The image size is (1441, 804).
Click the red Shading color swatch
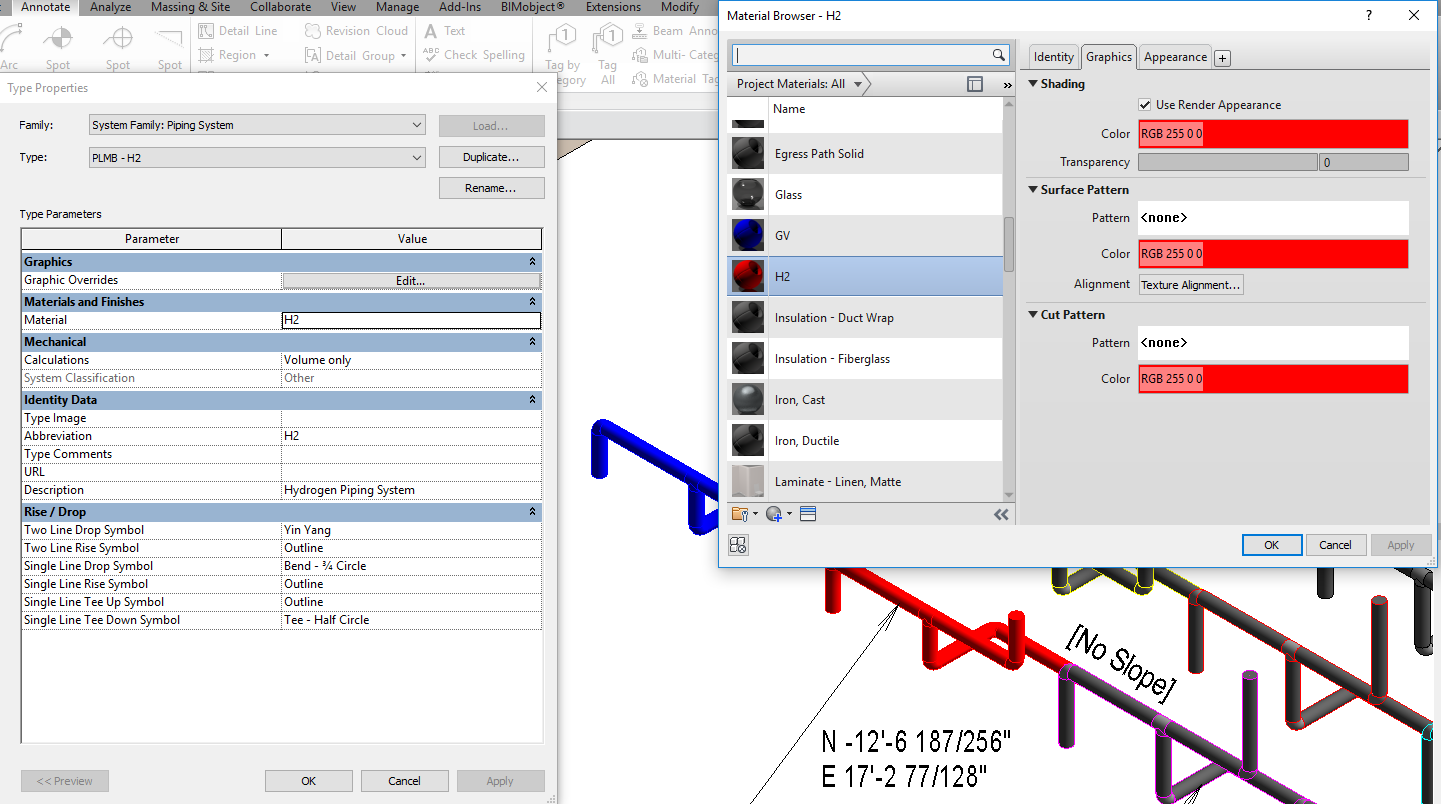pos(1272,133)
